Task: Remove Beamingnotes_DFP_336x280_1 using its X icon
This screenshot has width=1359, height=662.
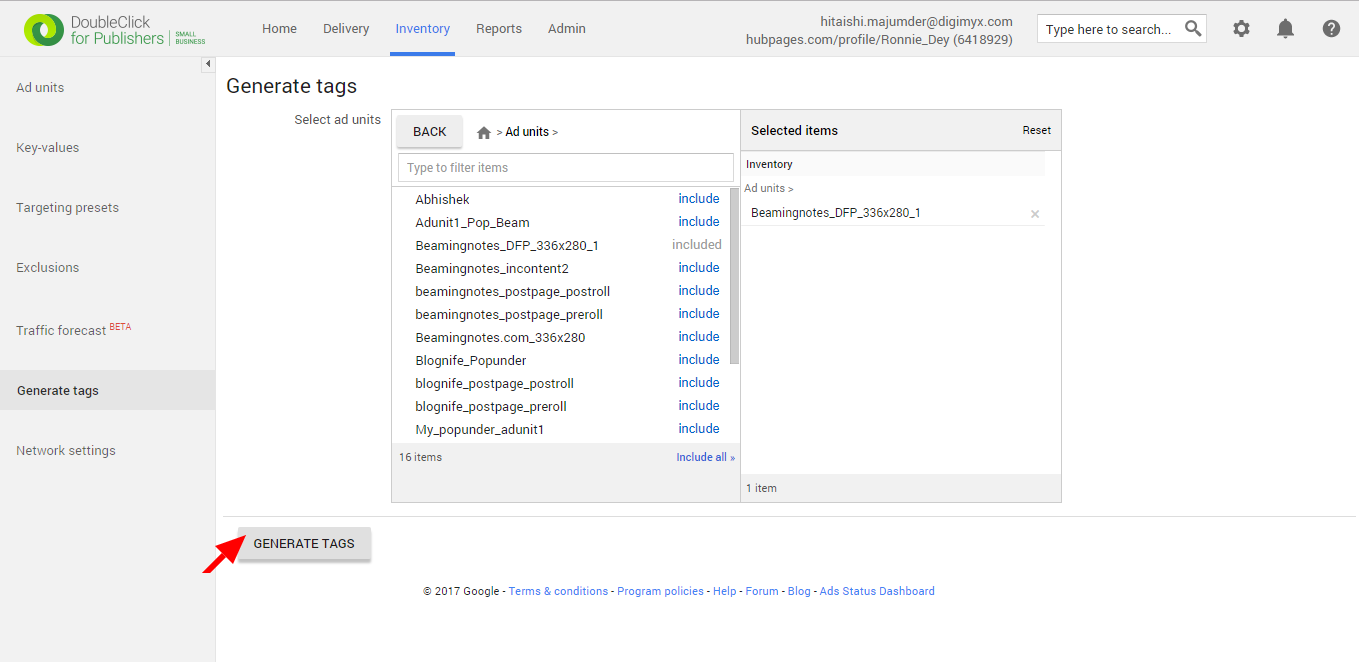Action: point(1035,213)
